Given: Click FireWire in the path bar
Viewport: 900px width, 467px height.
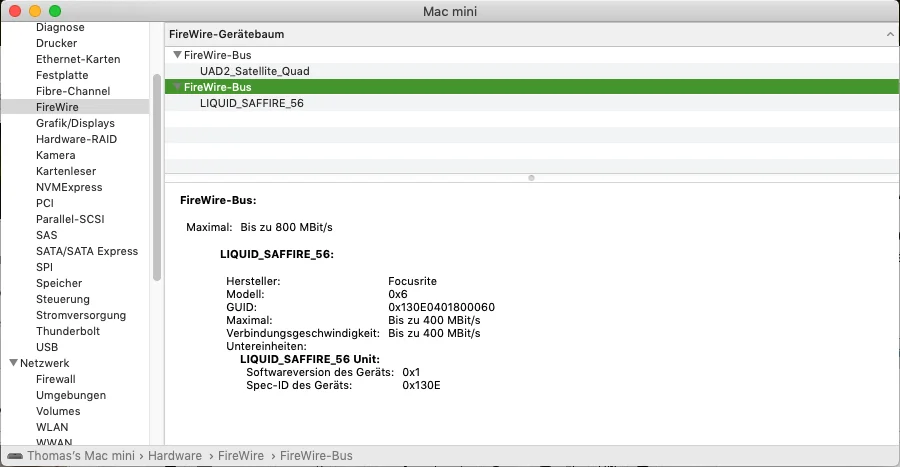Looking at the screenshot, I should click(241, 456).
